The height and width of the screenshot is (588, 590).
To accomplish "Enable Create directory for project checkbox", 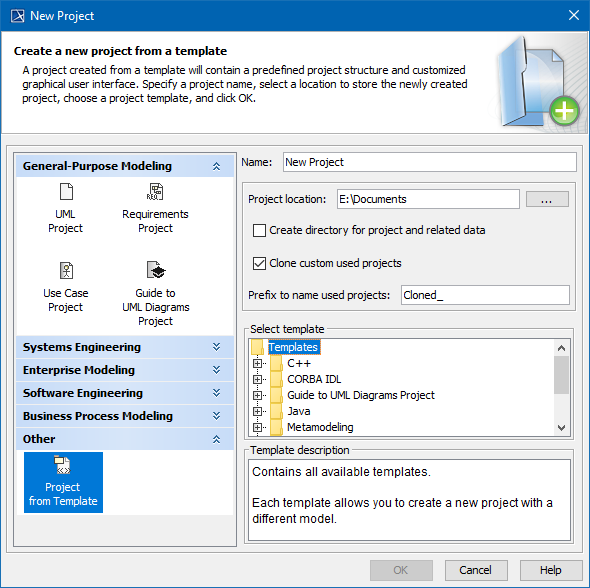I will point(259,230).
